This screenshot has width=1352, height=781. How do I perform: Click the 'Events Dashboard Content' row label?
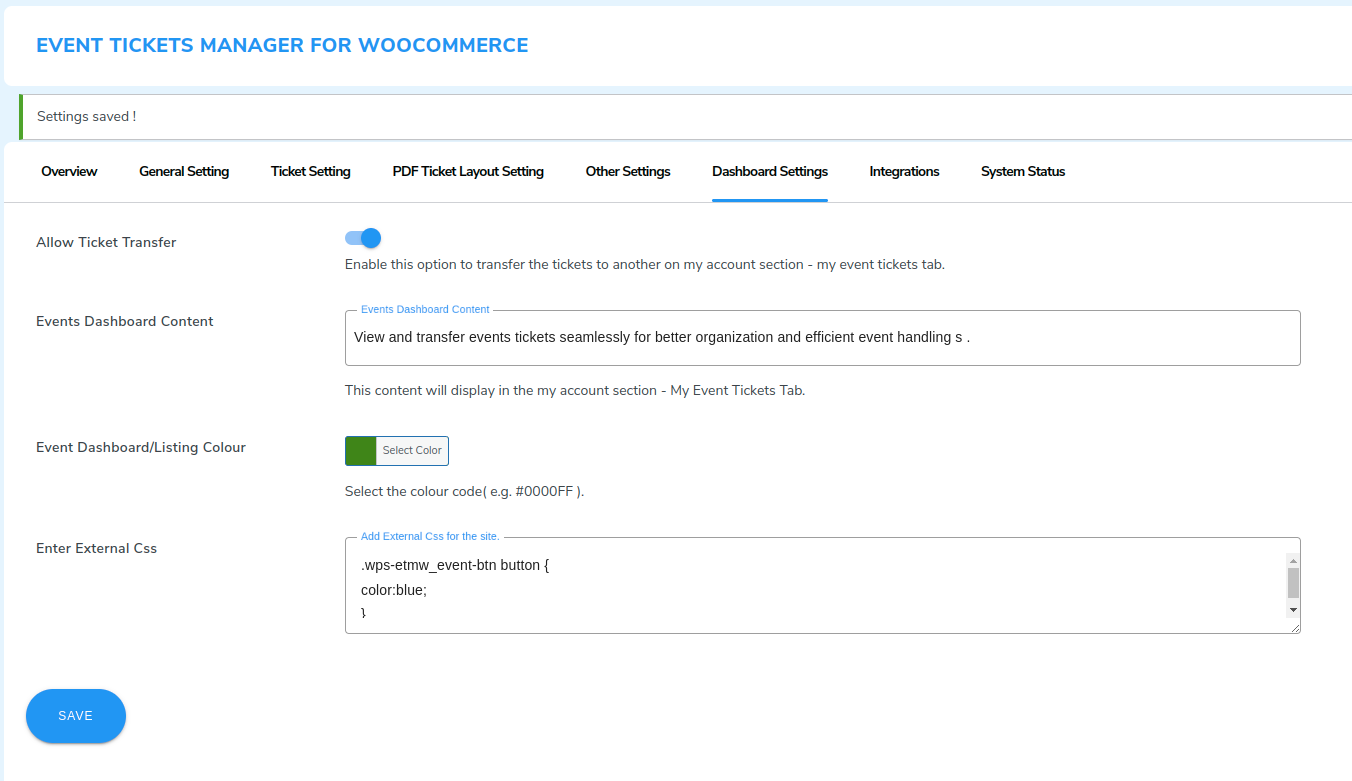(125, 321)
